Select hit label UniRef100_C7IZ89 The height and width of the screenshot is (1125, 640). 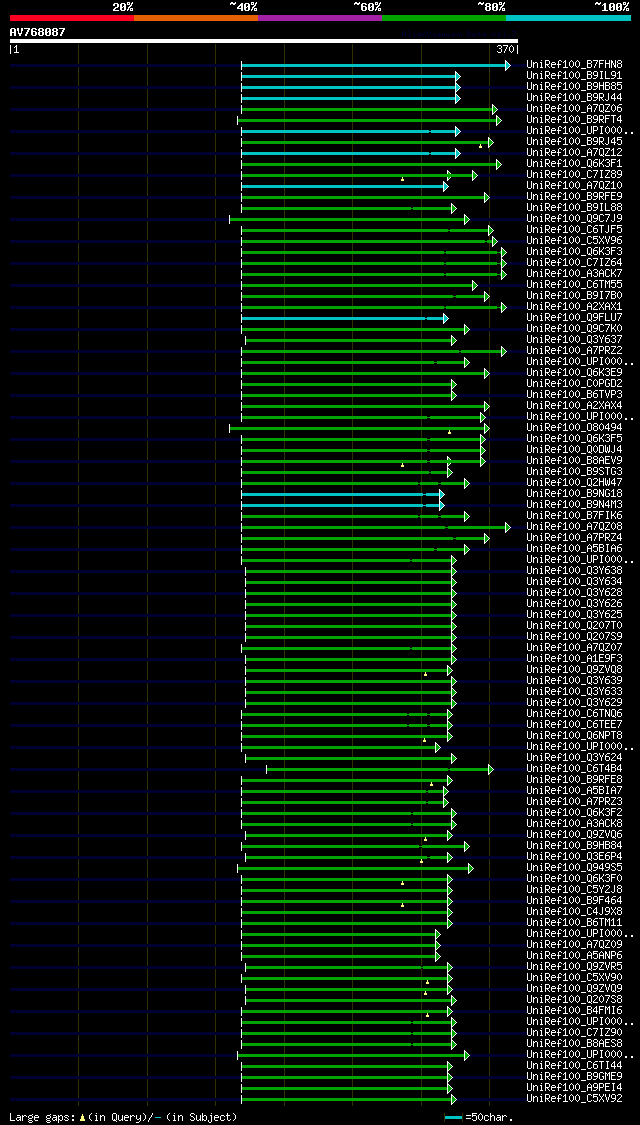coord(574,174)
